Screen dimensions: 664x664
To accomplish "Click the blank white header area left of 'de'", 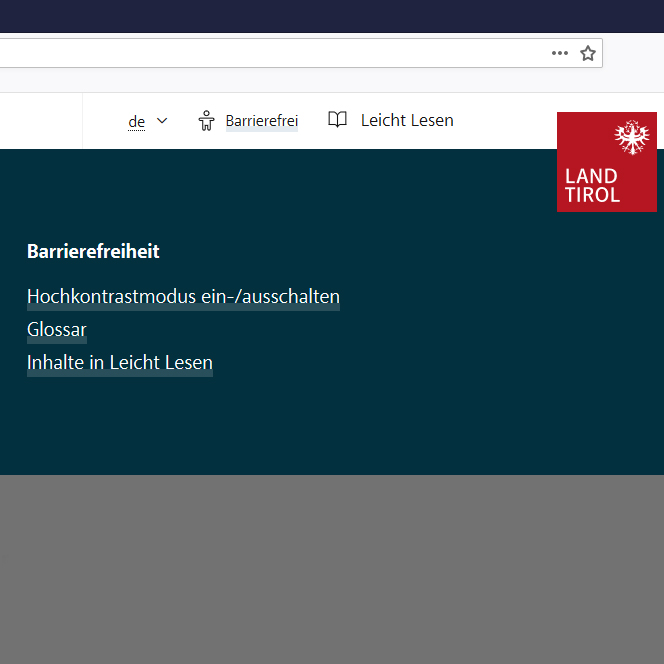I will pyautogui.click(x=40, y=121).
